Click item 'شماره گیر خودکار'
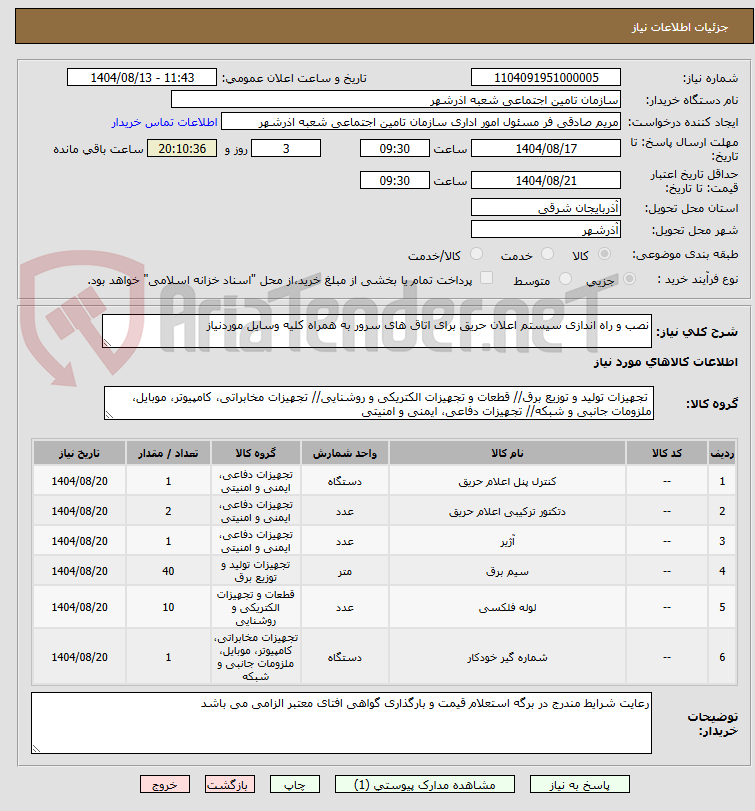The height and width of the screenshot is (811, 755). click(x=507, y=657)
